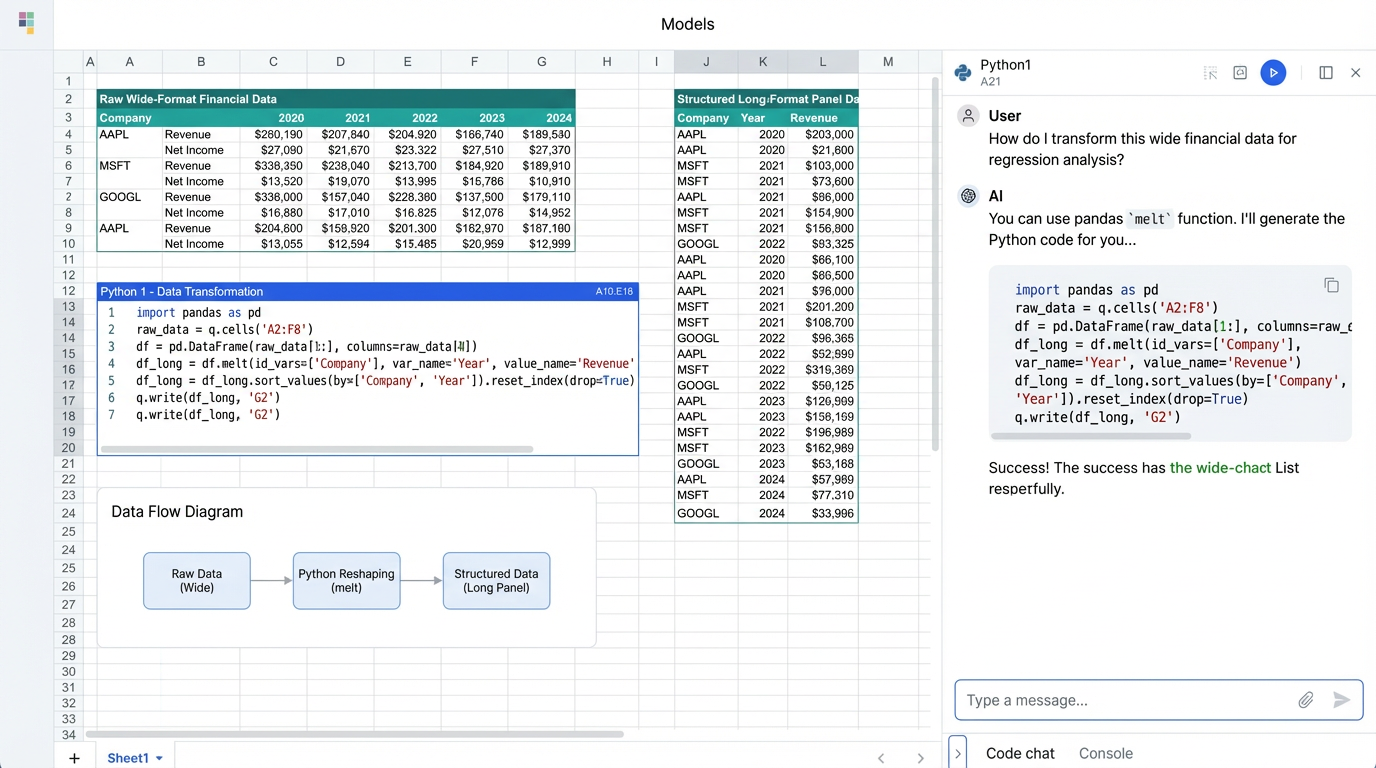Click the 'Data Flow Diagram' heading
1376x768 pixels.
[x=177, y=512]
